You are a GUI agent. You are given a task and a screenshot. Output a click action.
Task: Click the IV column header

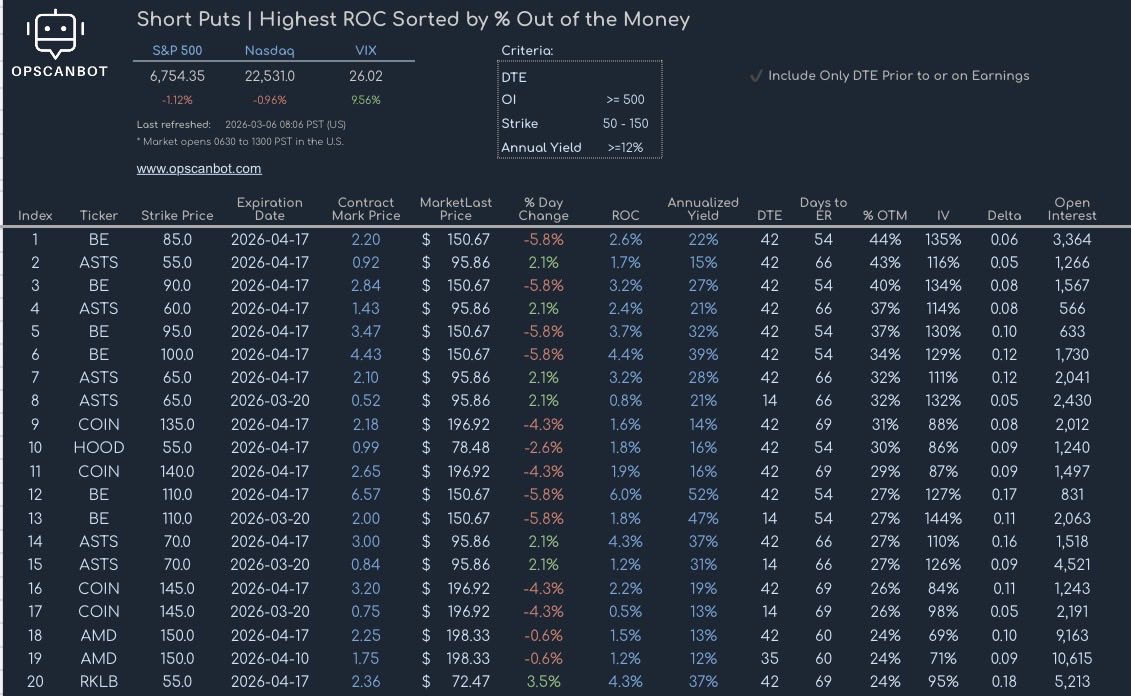click(x=943, y=215)
